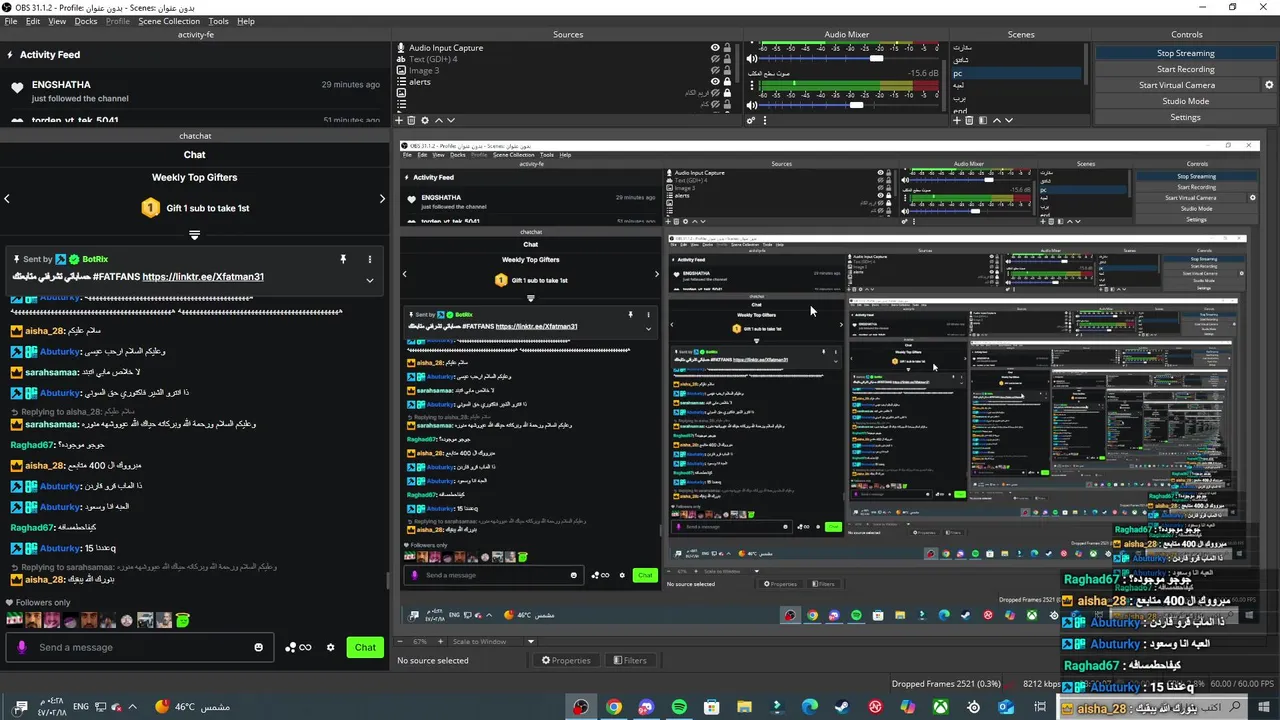Open the File menu
Viewport: 1280px width, 720px height.
coord(9,21)
